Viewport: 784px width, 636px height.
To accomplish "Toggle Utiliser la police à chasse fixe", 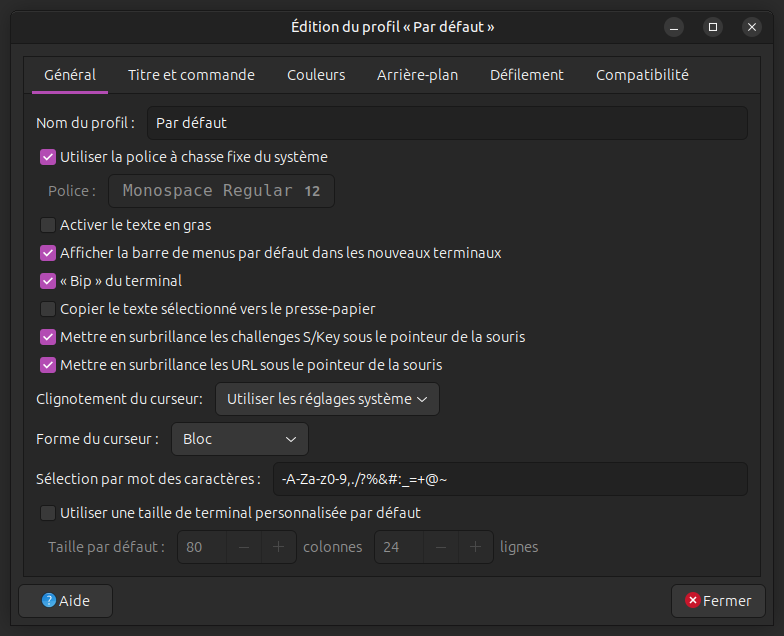I will [x=48, y=157].
